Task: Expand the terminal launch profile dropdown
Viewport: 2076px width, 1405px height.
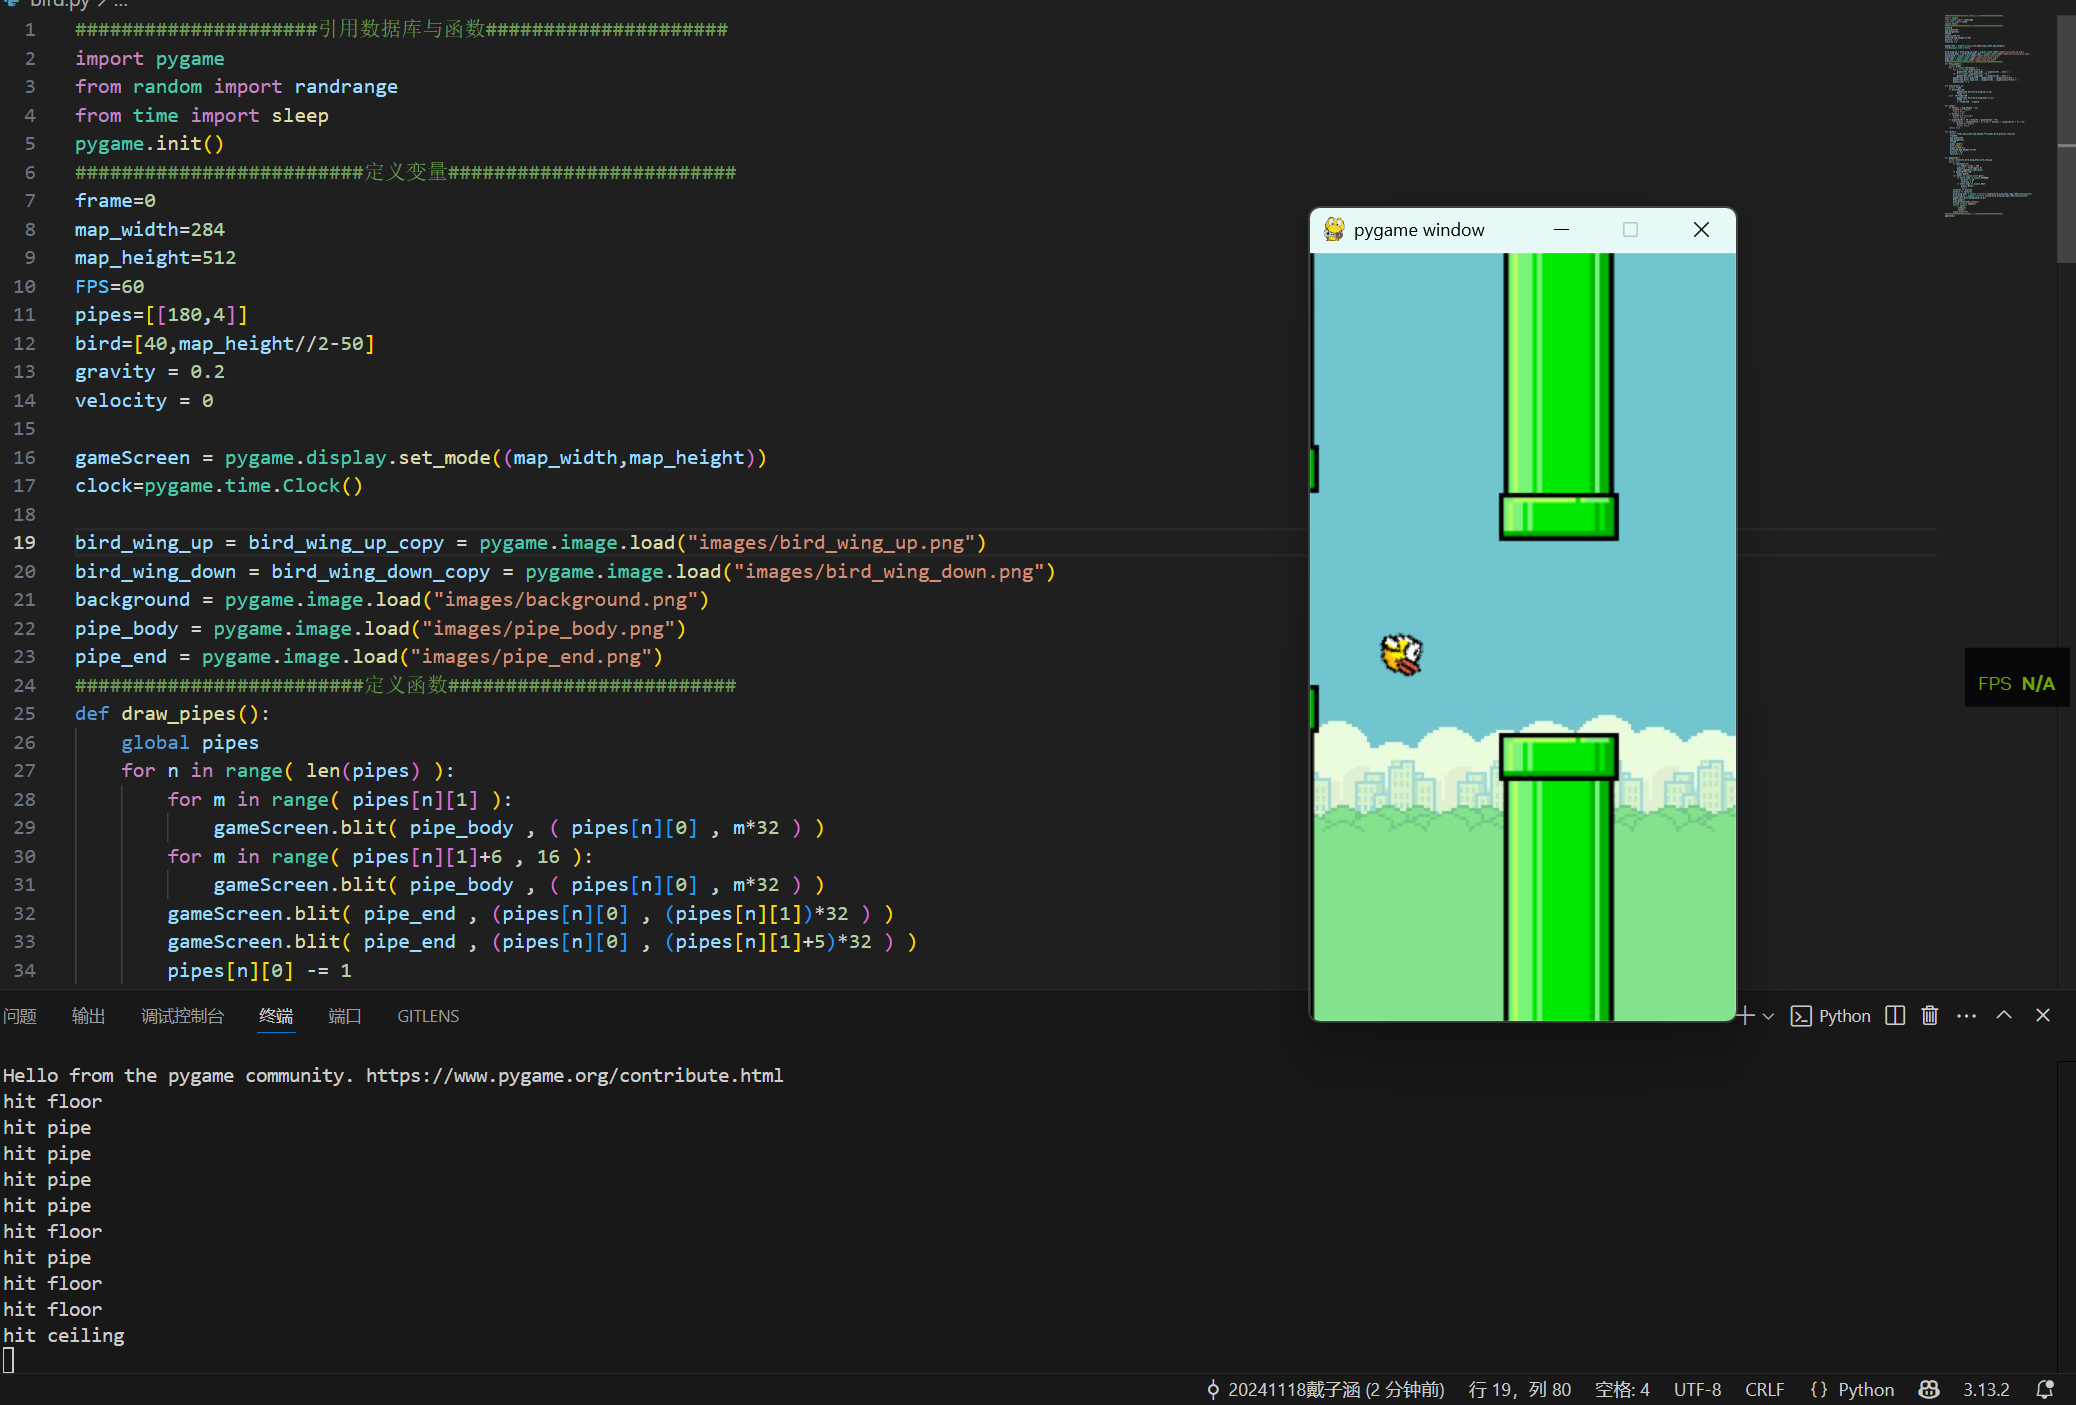Action: pyautogui.click(x=1768, y=1016)
